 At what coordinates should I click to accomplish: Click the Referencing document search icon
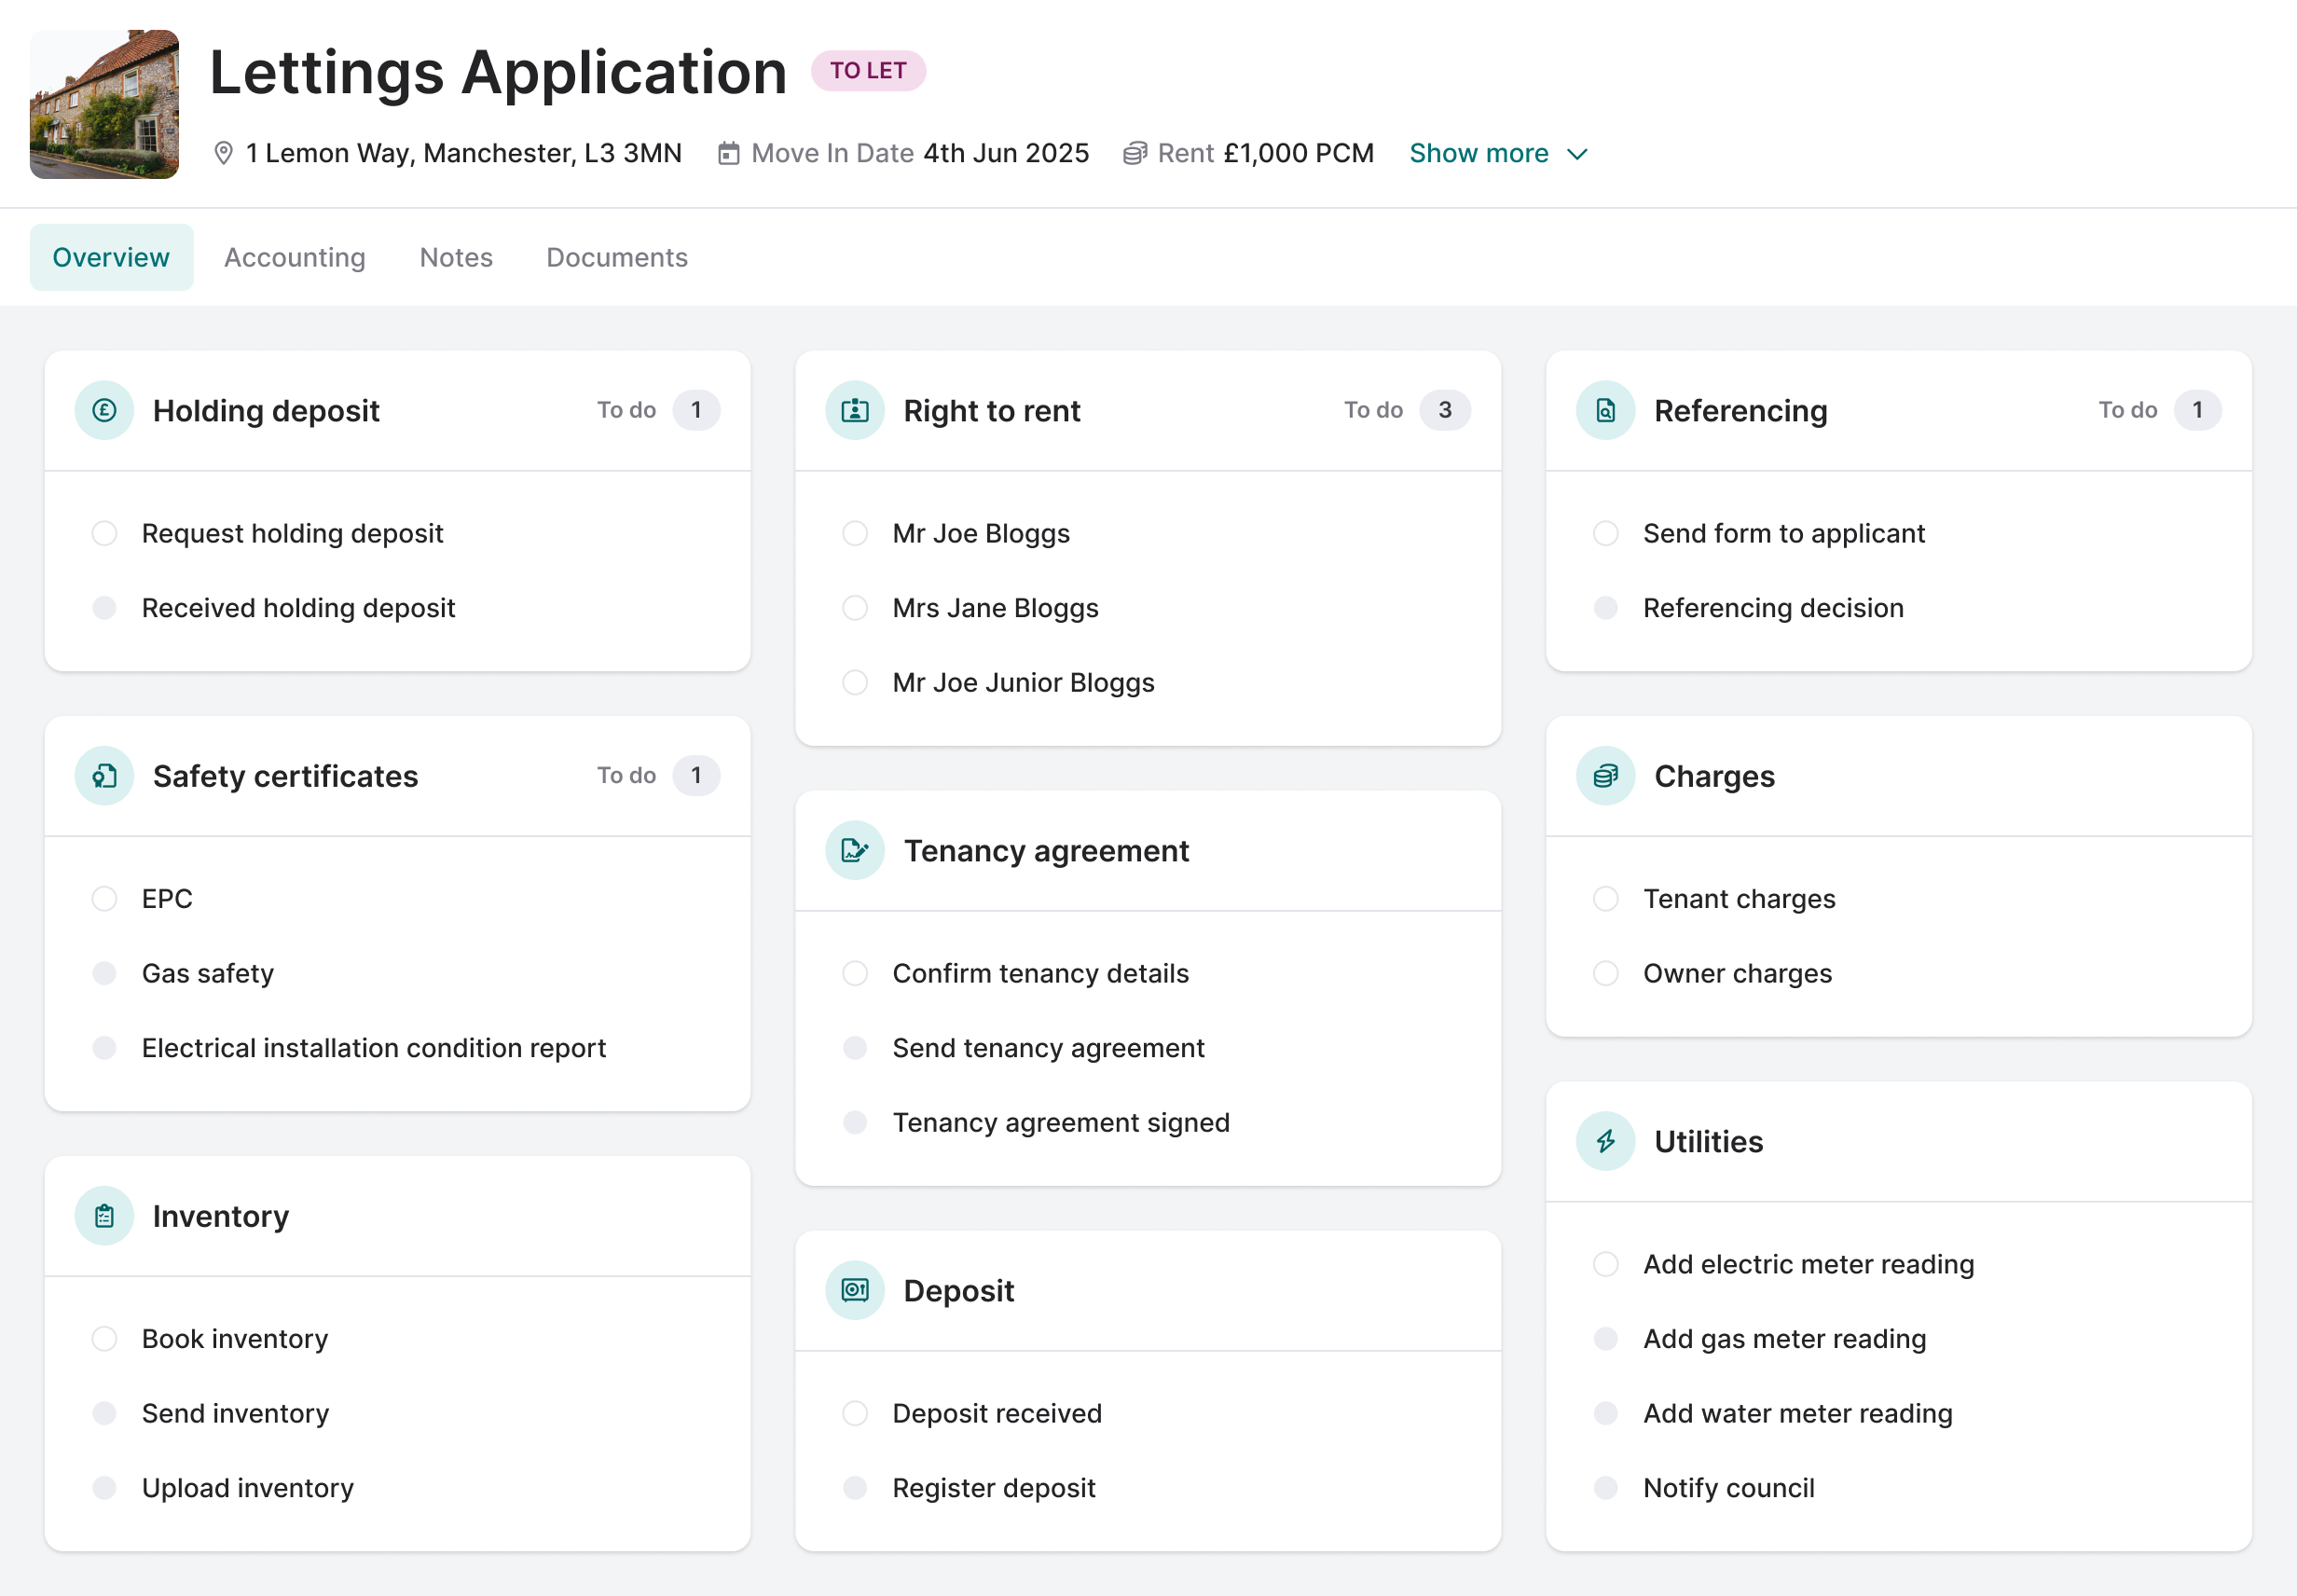tap(1605, 410)
